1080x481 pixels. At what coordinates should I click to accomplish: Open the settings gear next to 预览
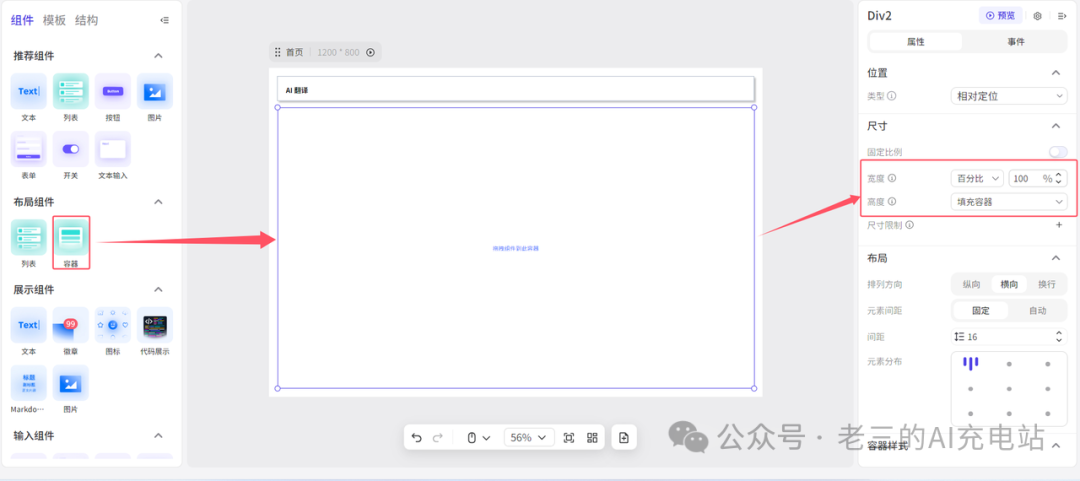pyautogui.click(x=1037, y=16)
